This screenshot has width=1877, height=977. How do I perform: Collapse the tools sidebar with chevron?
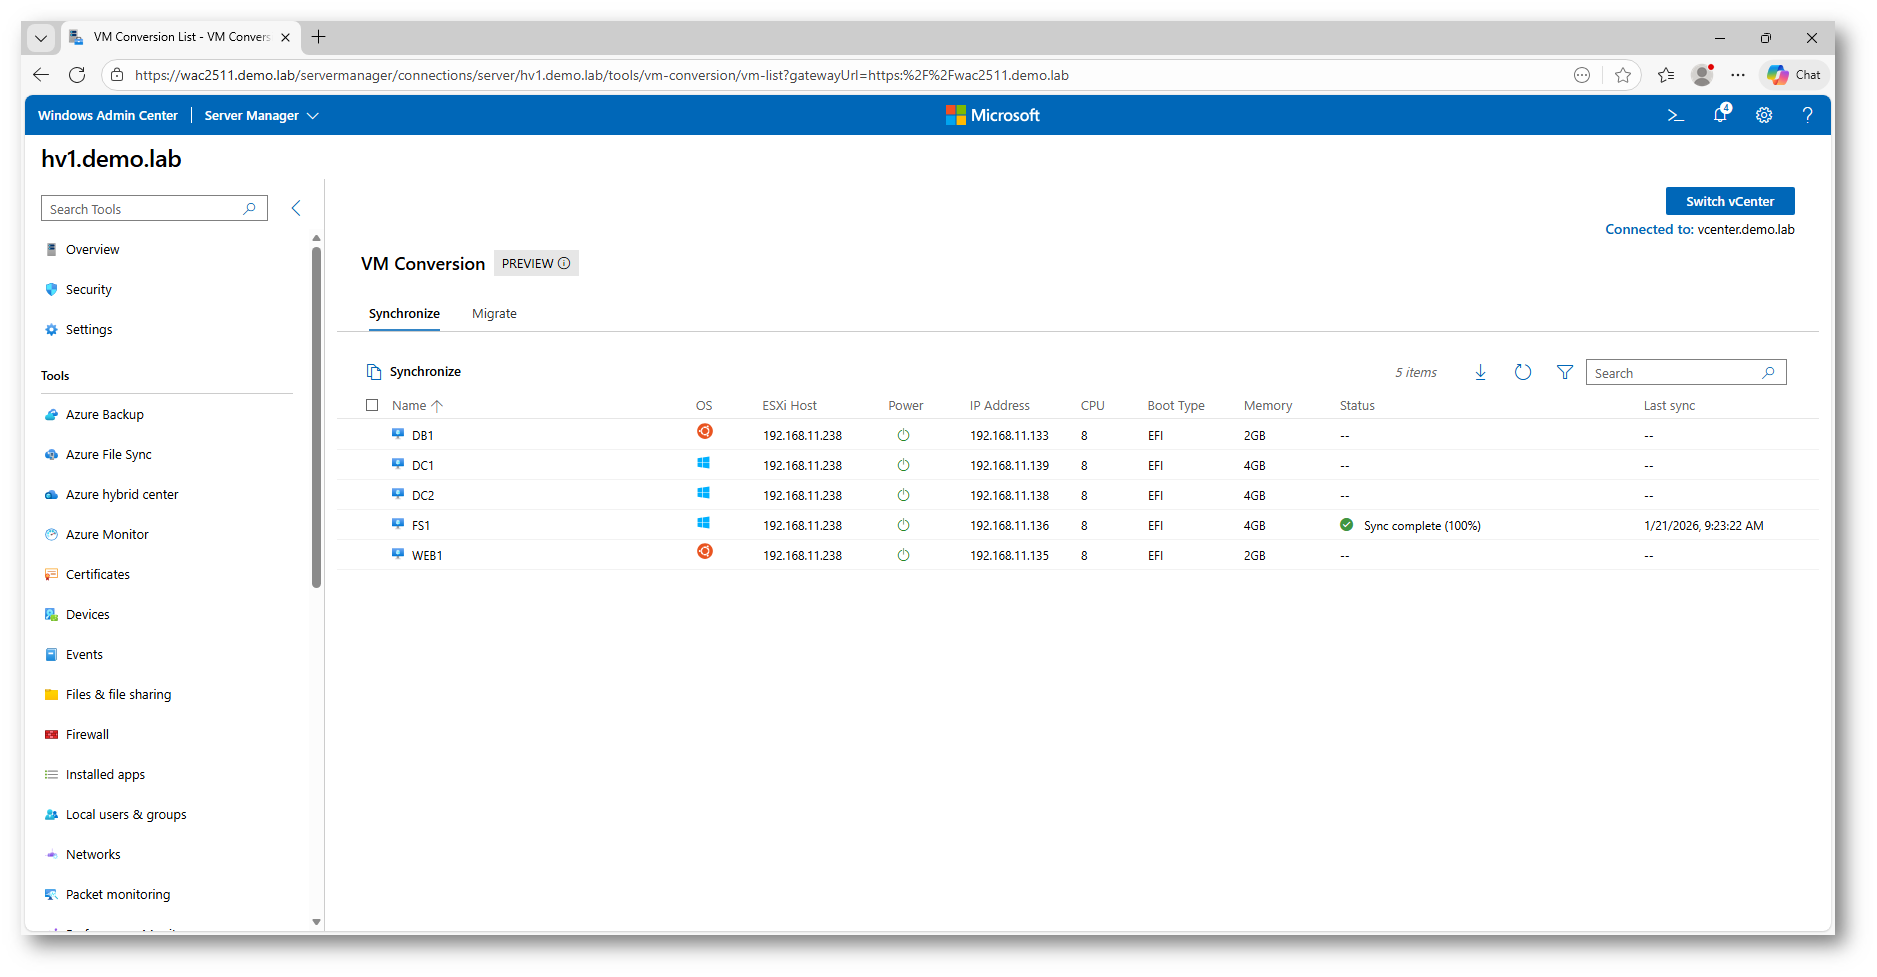296,209
